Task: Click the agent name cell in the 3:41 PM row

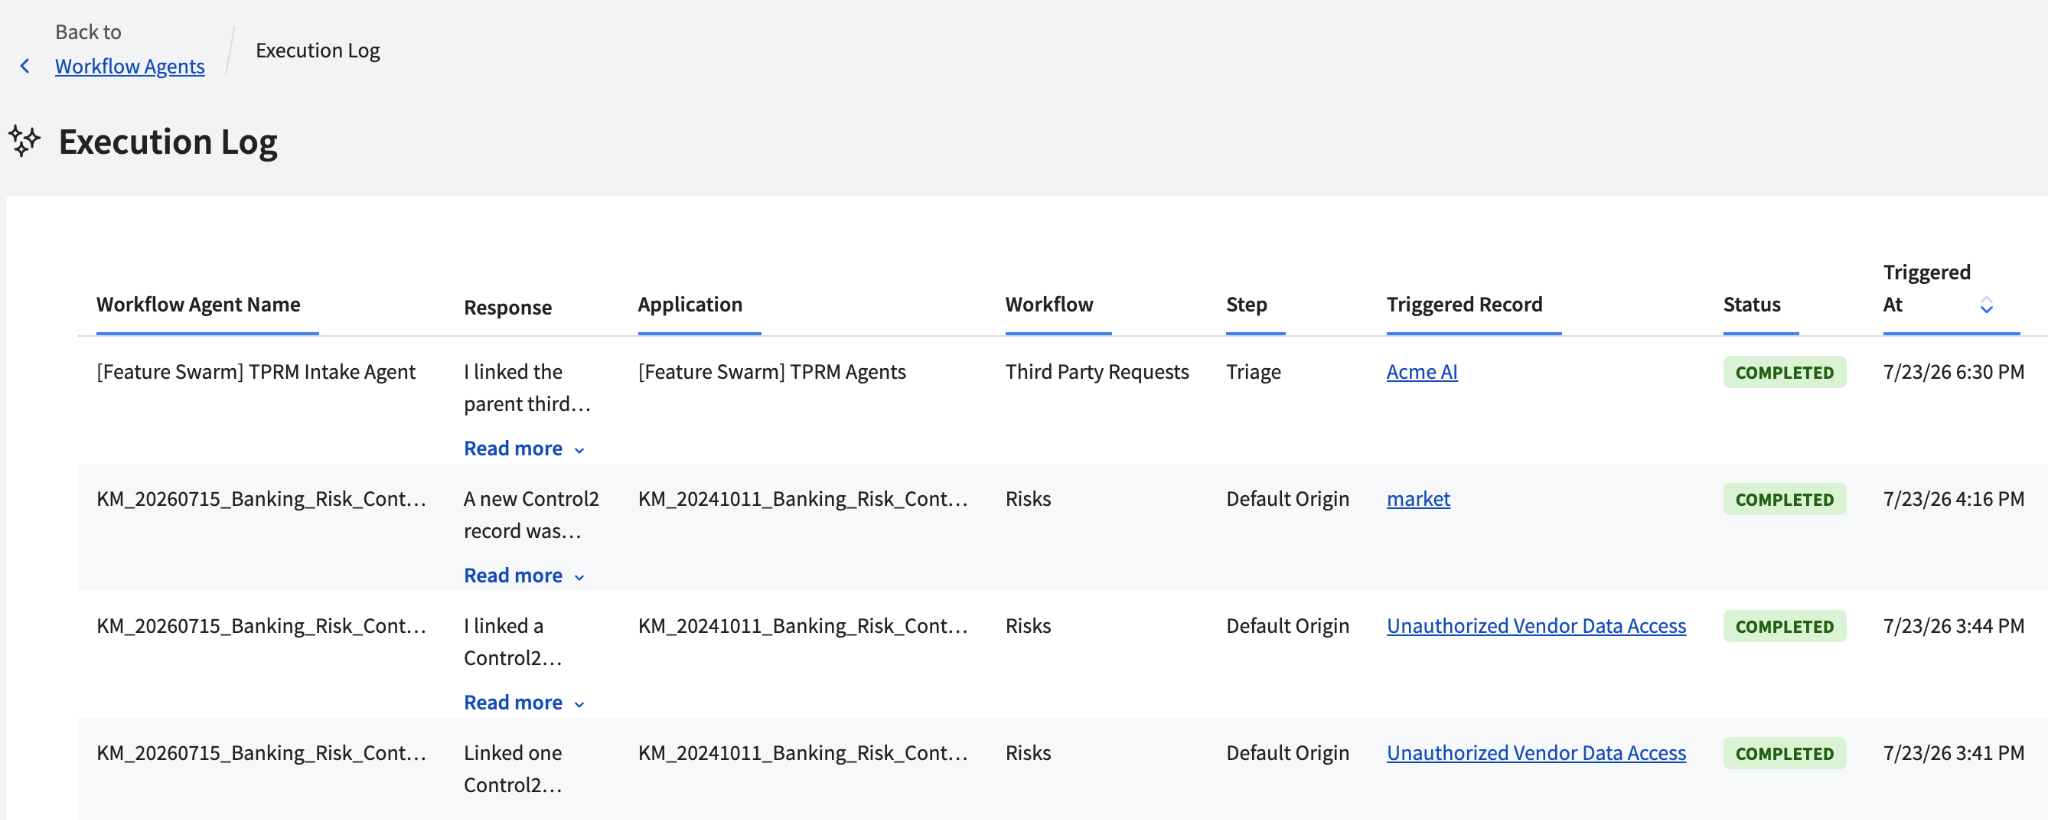Action: 261,753
